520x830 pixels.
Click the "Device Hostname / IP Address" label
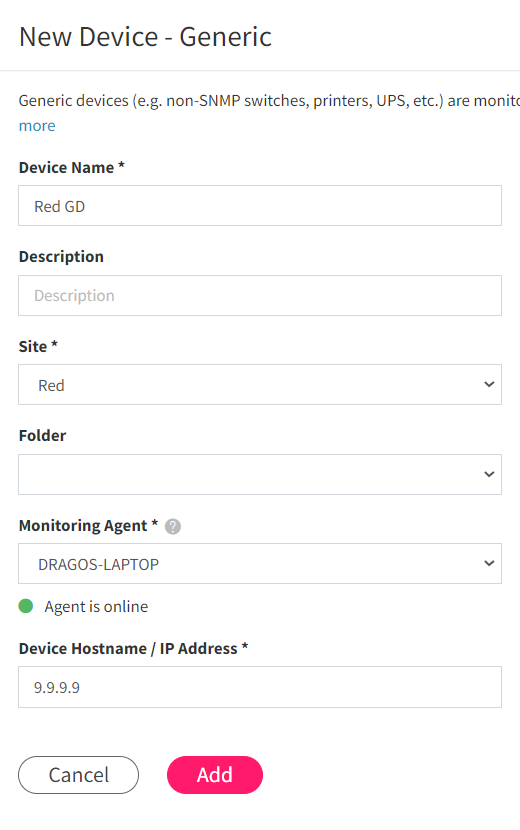[133, 648]
